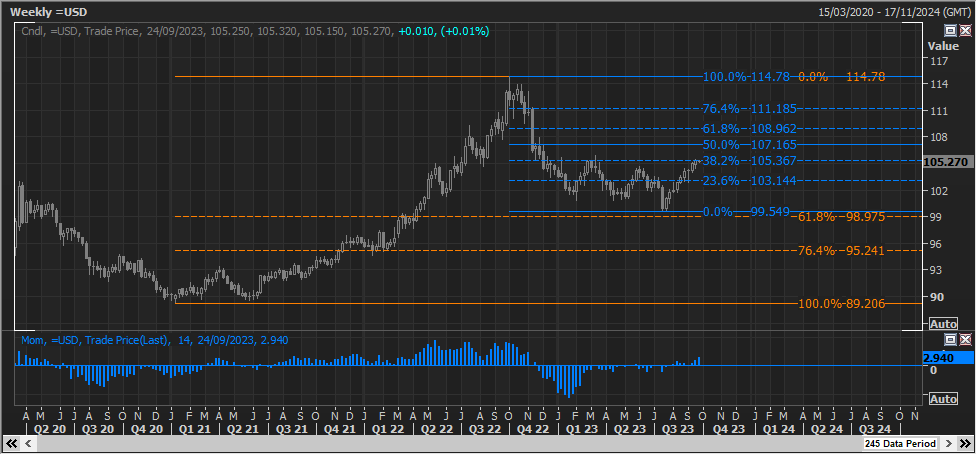The height and width of the screenshot is (455, 977).
Task: Select the 38.2% 105.367 retracement label
Action: tap(750, 161)
